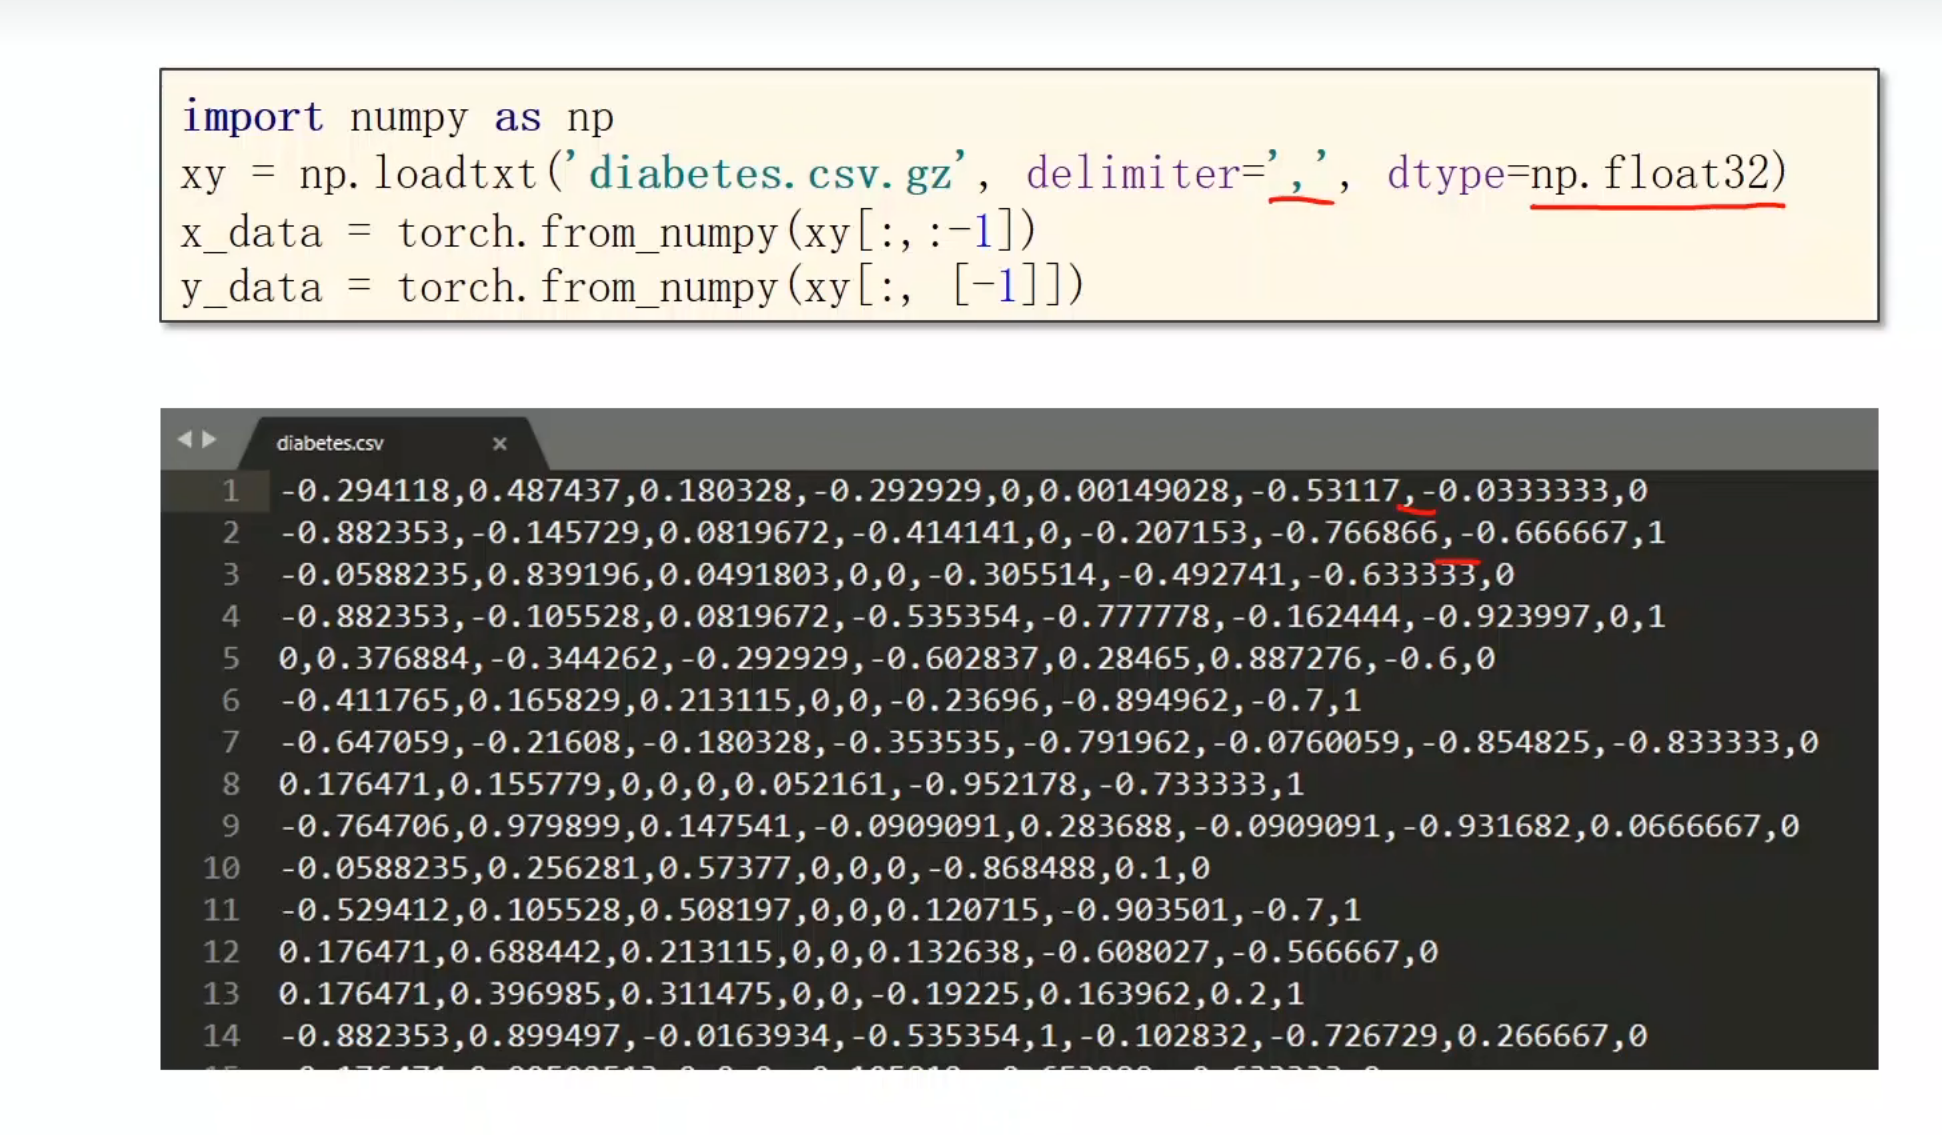Click the left tab navigation arrow
Viewport: 1942px width, 1135px height.
[184, 439]
